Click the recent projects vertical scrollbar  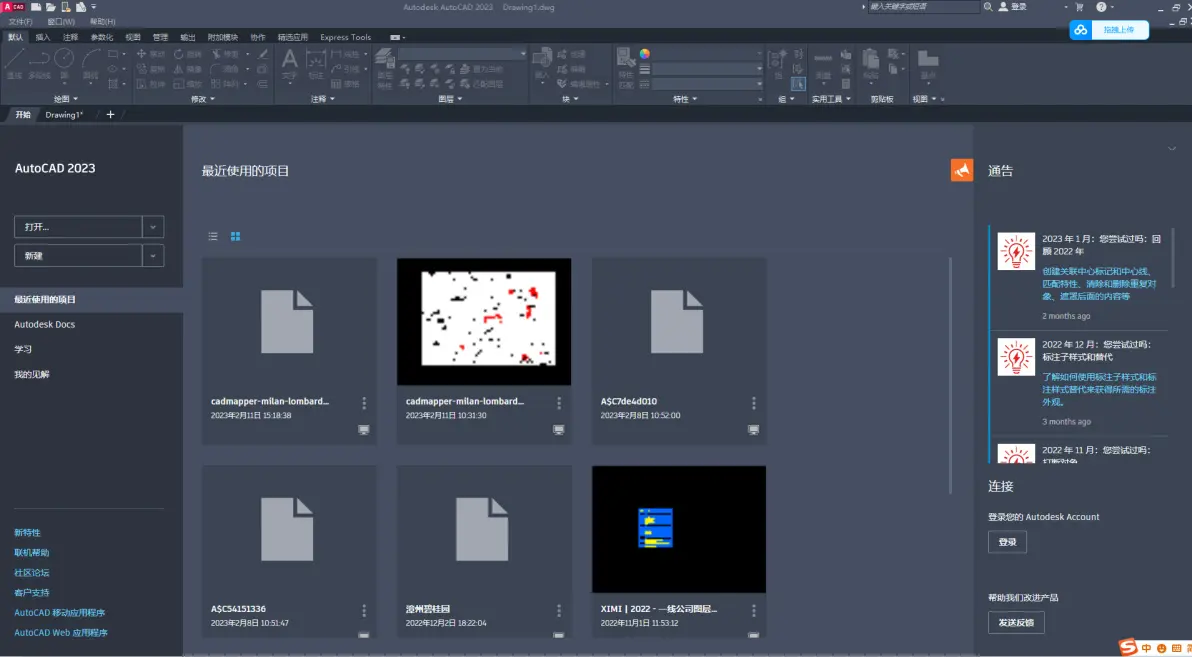coord(950,376)
